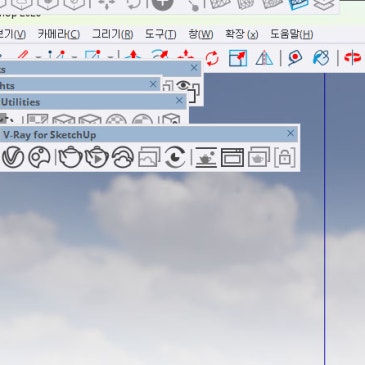
Task: Toggle lock camera orientation icon
Action: click(x=285, y=157)
